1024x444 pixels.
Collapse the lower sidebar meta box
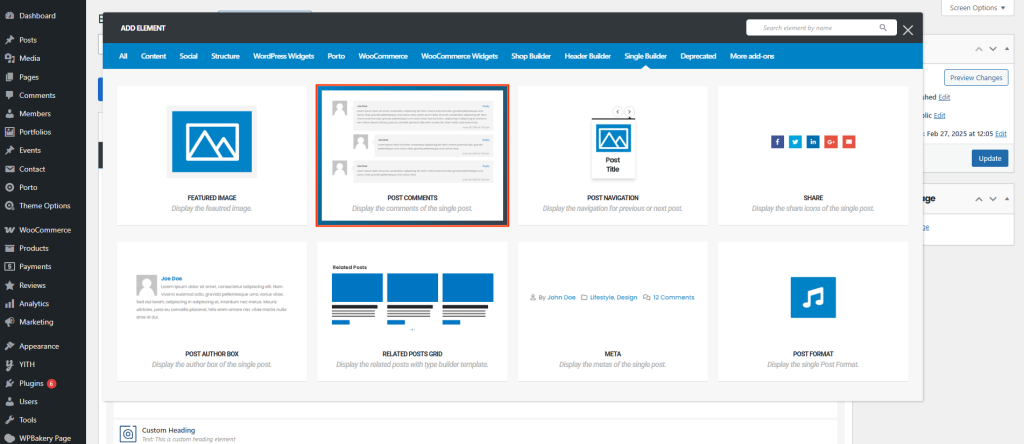(x=1009, y=199)
